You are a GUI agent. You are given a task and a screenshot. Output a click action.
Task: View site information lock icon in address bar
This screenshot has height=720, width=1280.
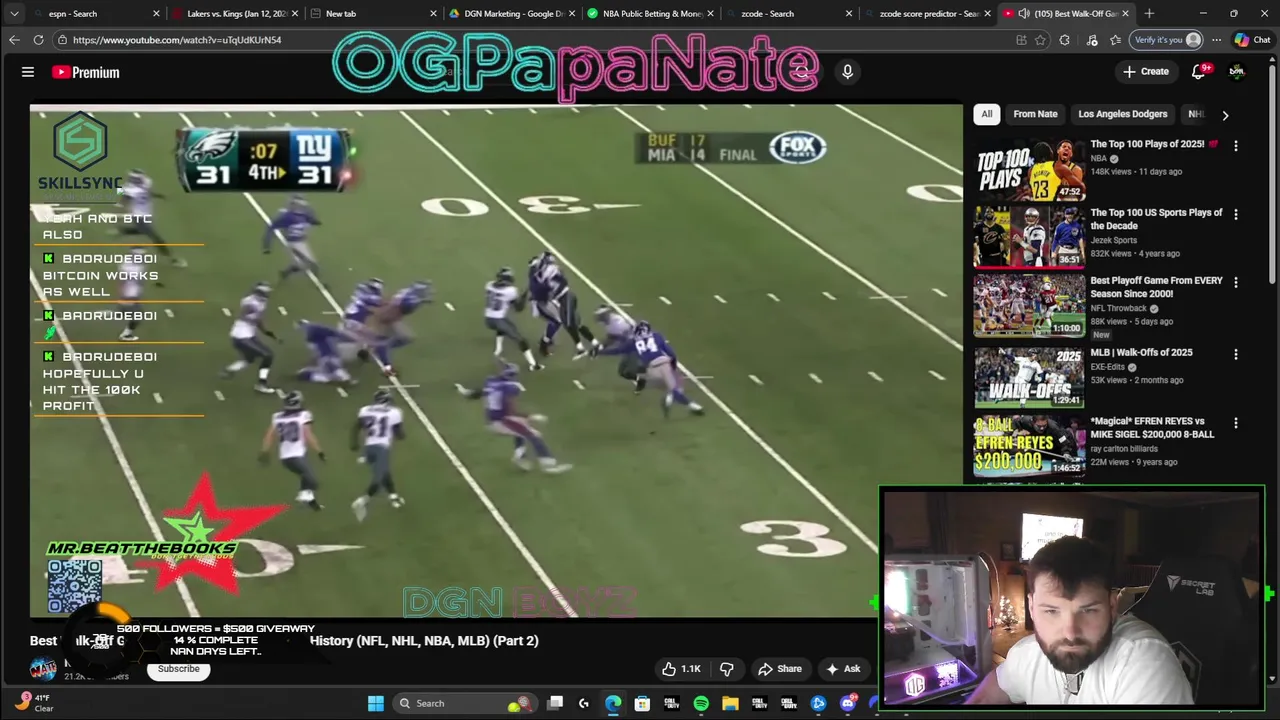click(x=62, y=40)
